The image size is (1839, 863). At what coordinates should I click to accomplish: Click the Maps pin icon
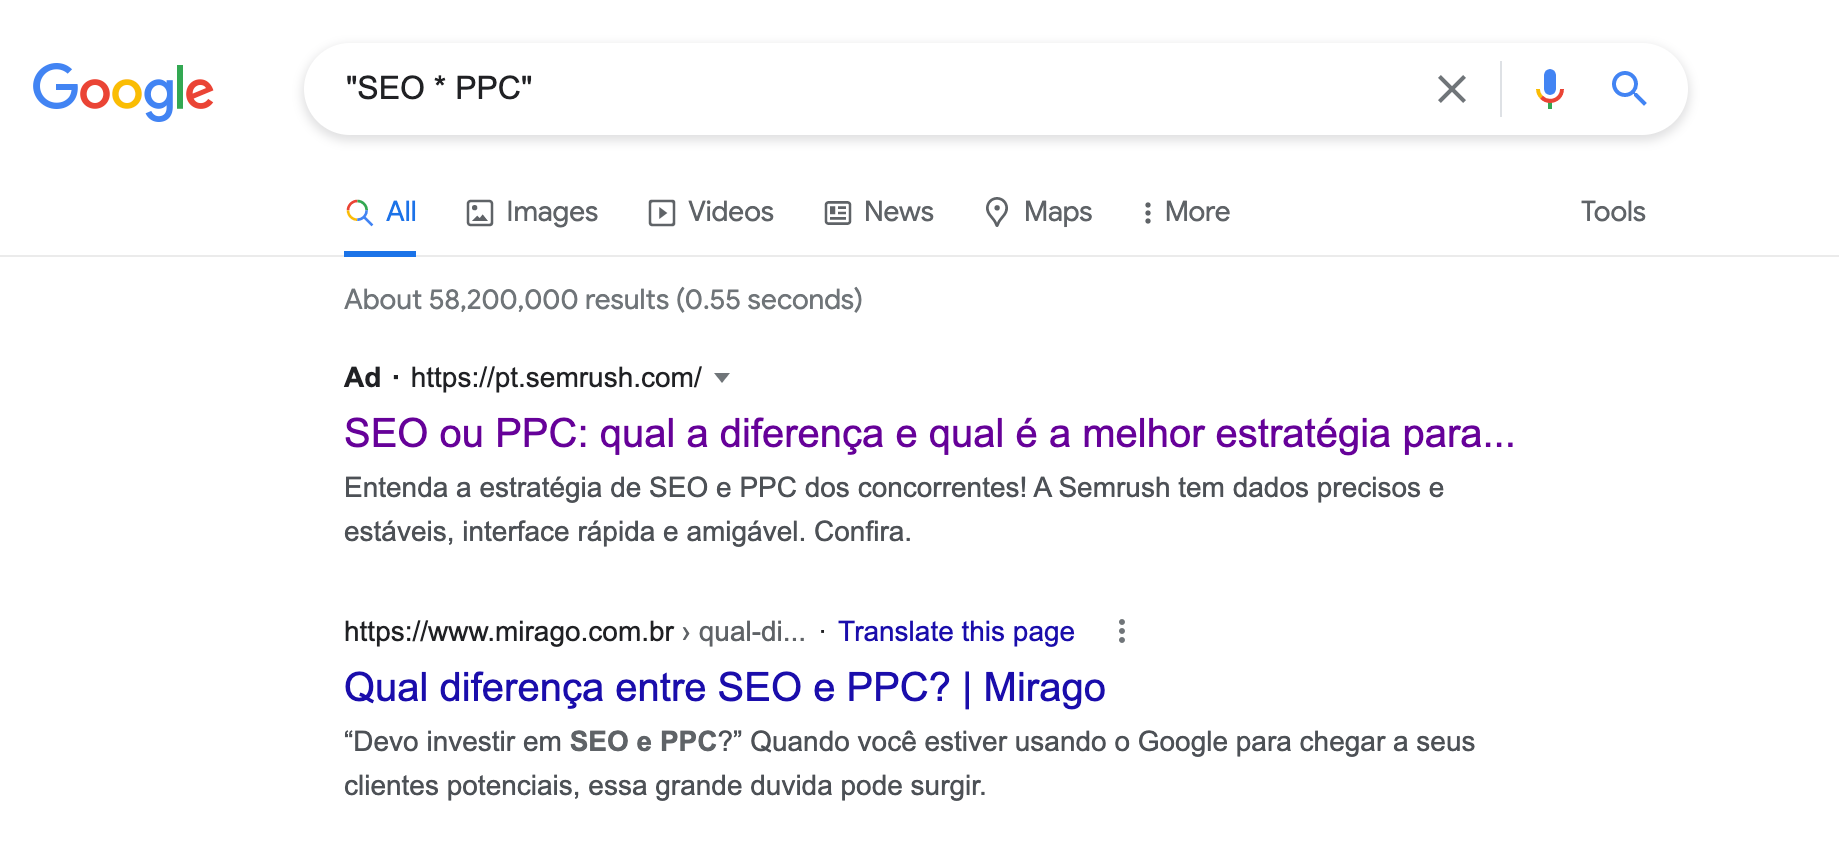pyautogui.click(x=997, y=212)
